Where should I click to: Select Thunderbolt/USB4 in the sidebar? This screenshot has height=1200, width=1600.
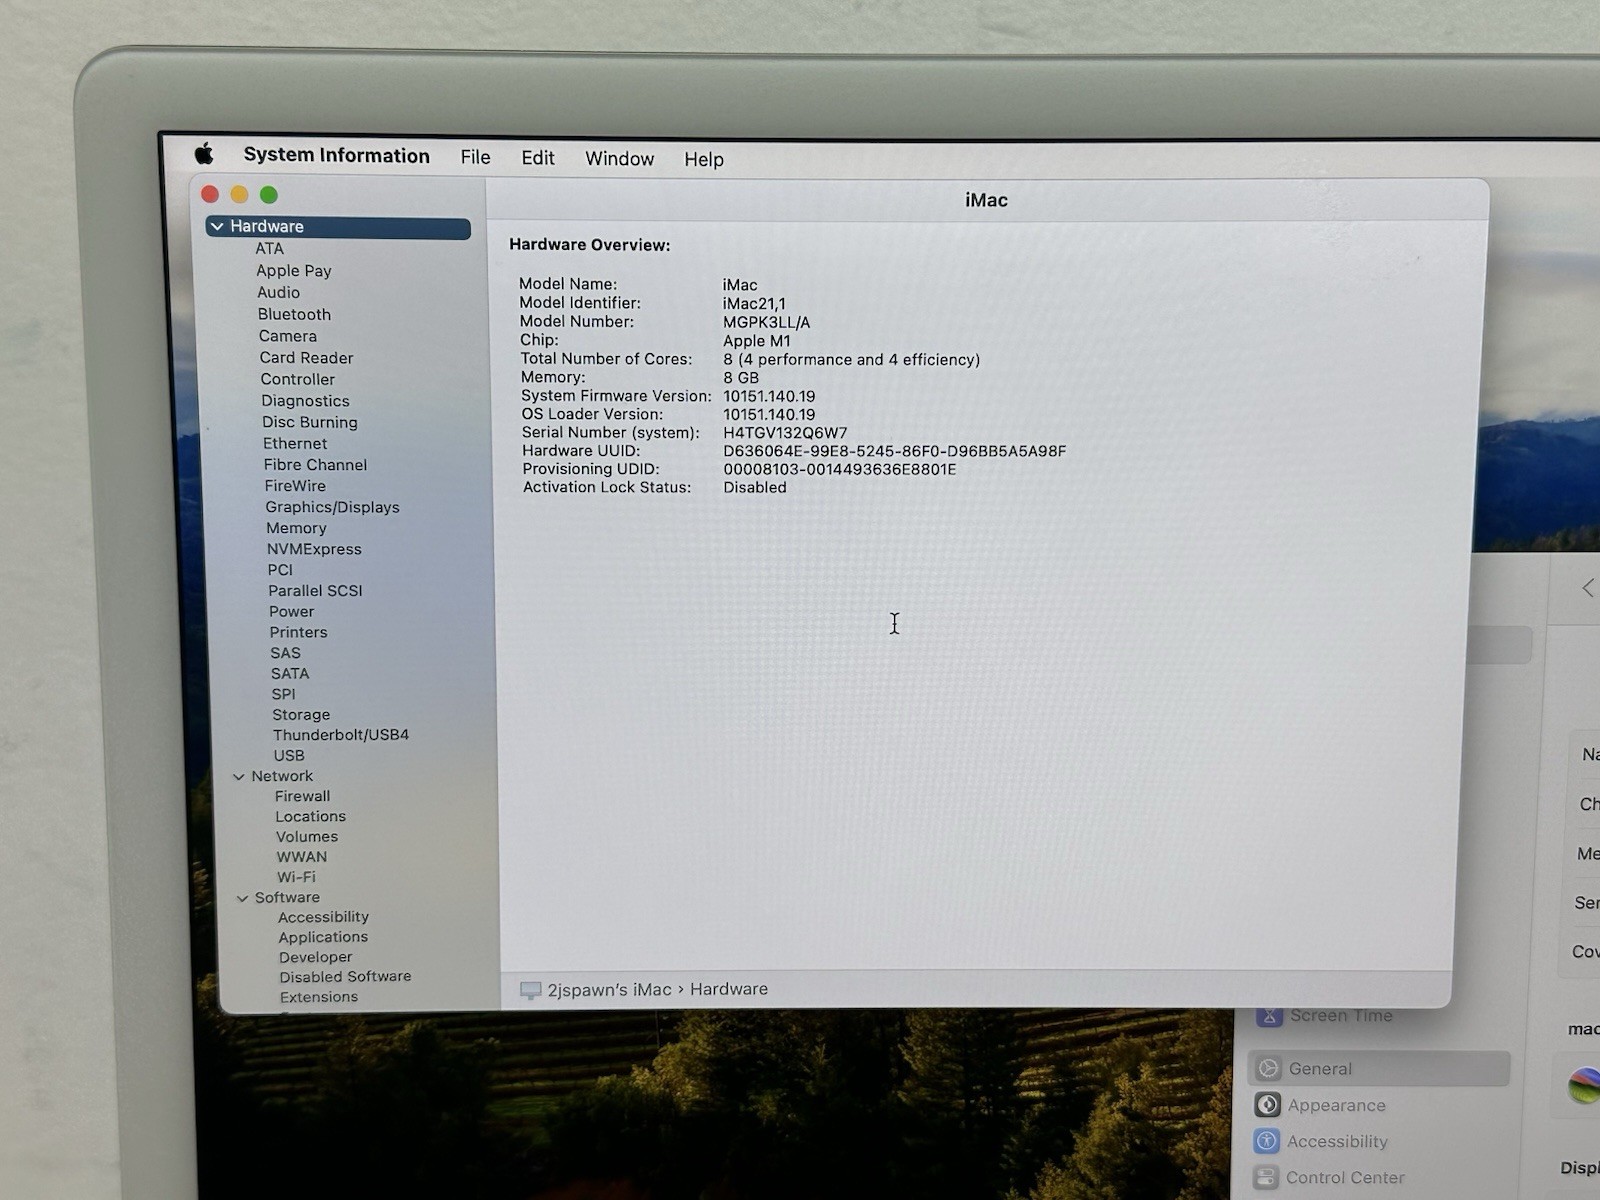(341, 735)
